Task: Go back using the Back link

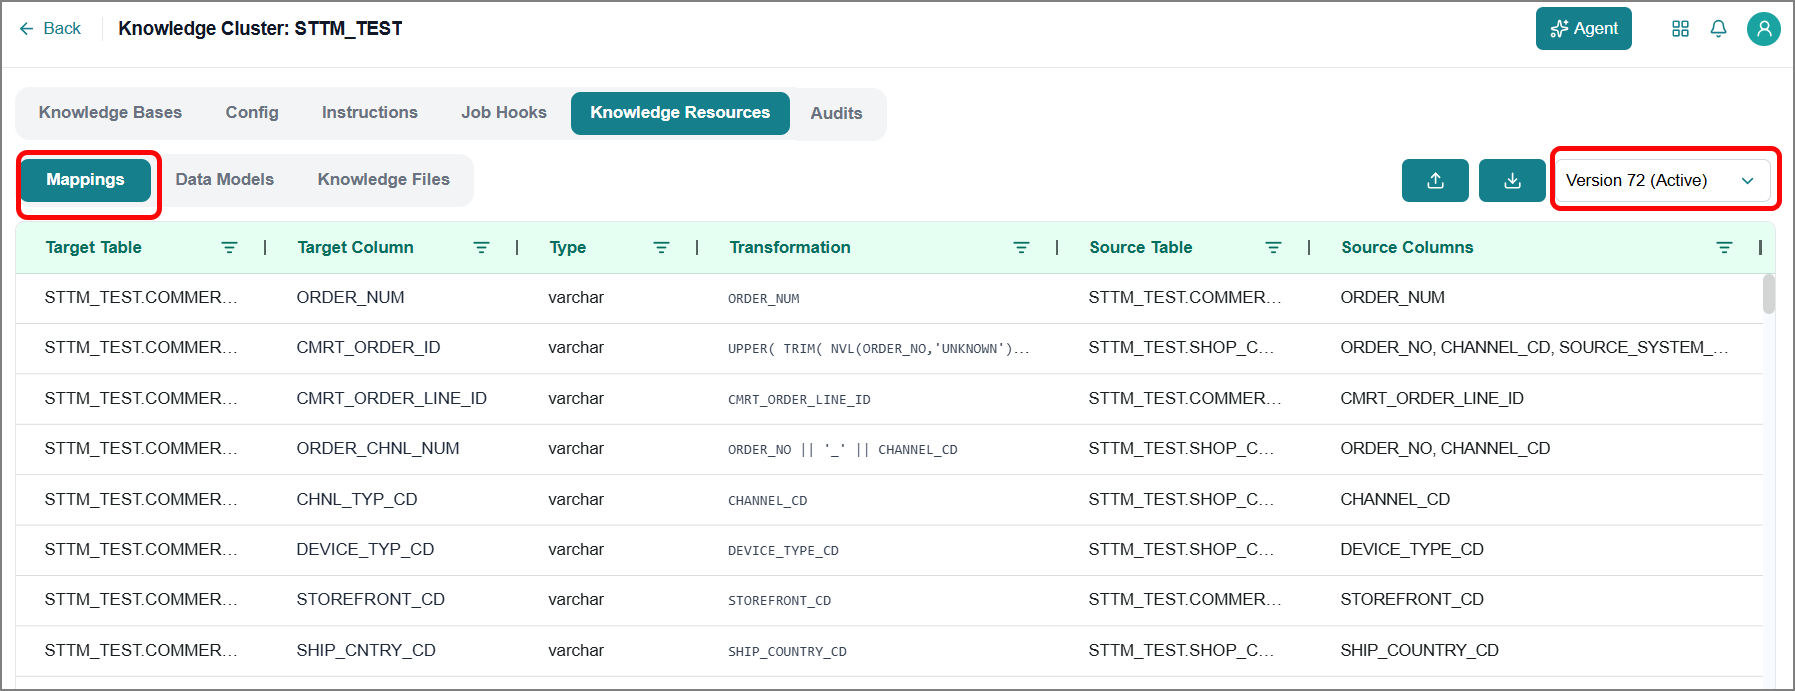Action: (50, 29)
